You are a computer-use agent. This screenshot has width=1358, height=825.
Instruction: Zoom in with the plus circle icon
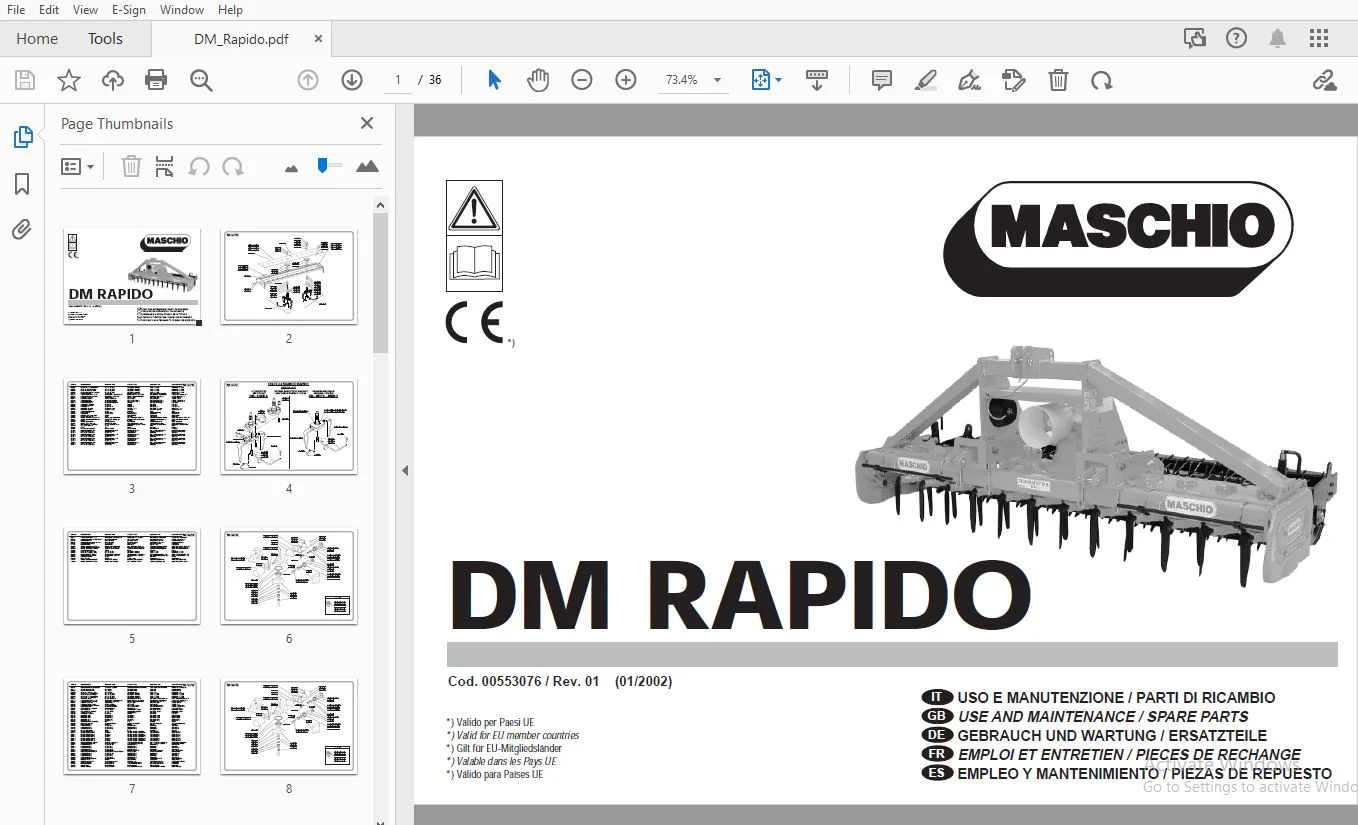[626, 80]
